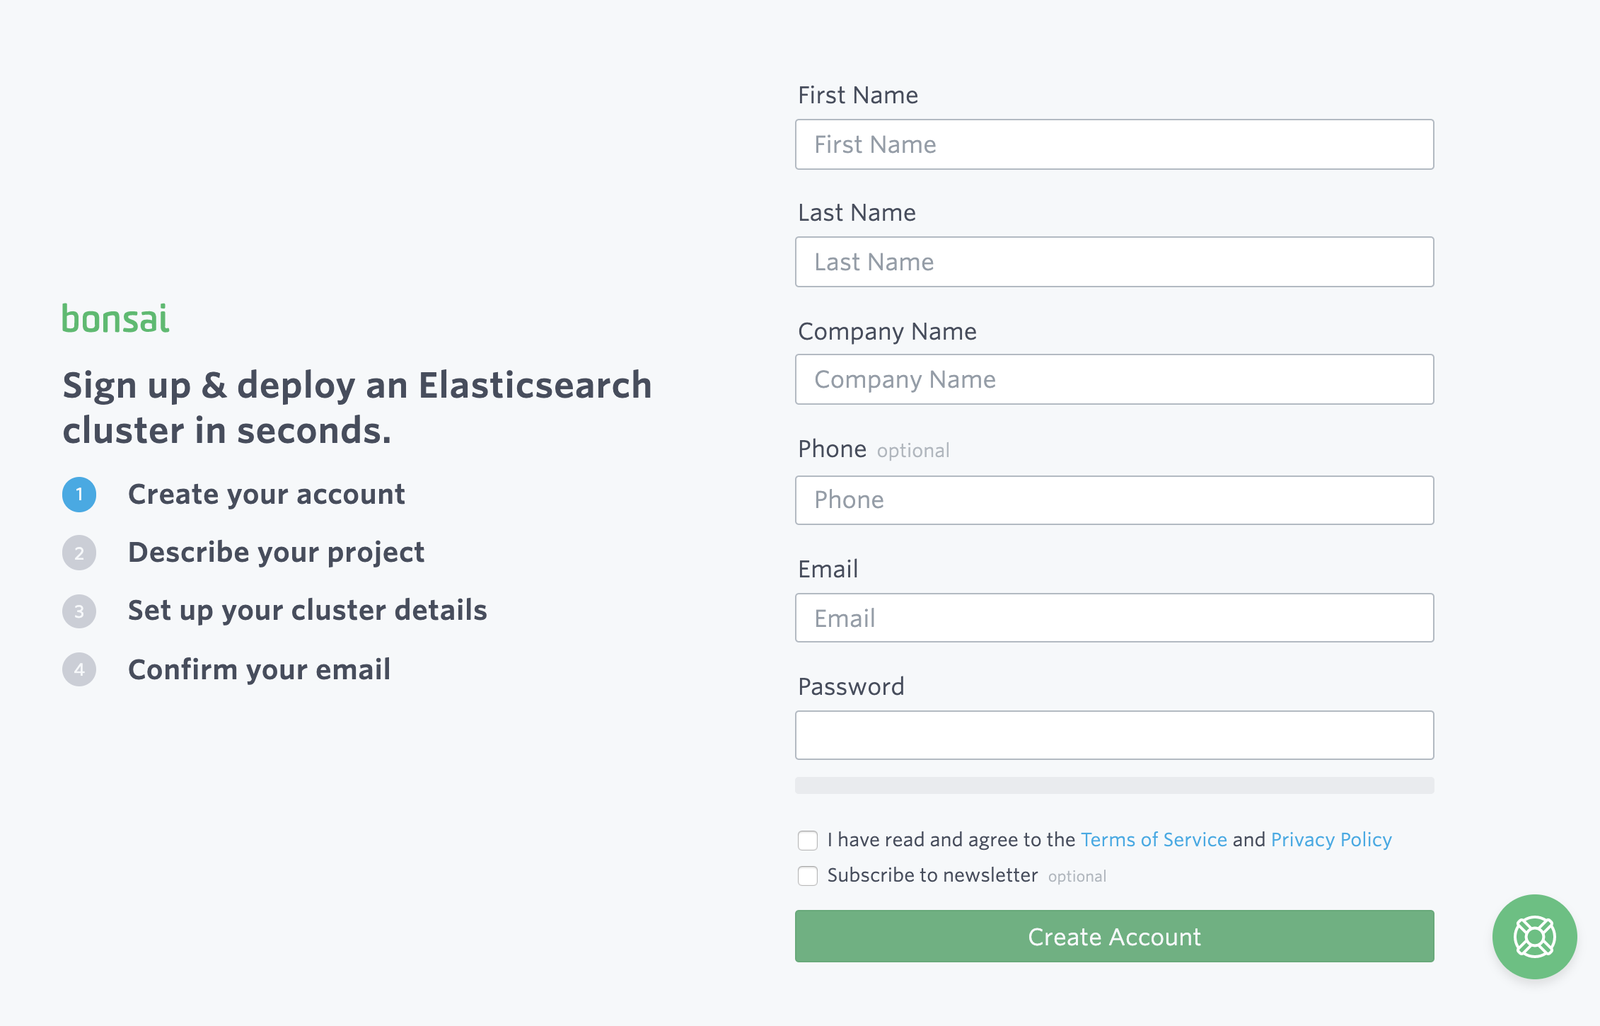The height and width of the screenshot is (1026, 1600).
Task: Open the Privacy Policy link
Action: point(1331,840)
